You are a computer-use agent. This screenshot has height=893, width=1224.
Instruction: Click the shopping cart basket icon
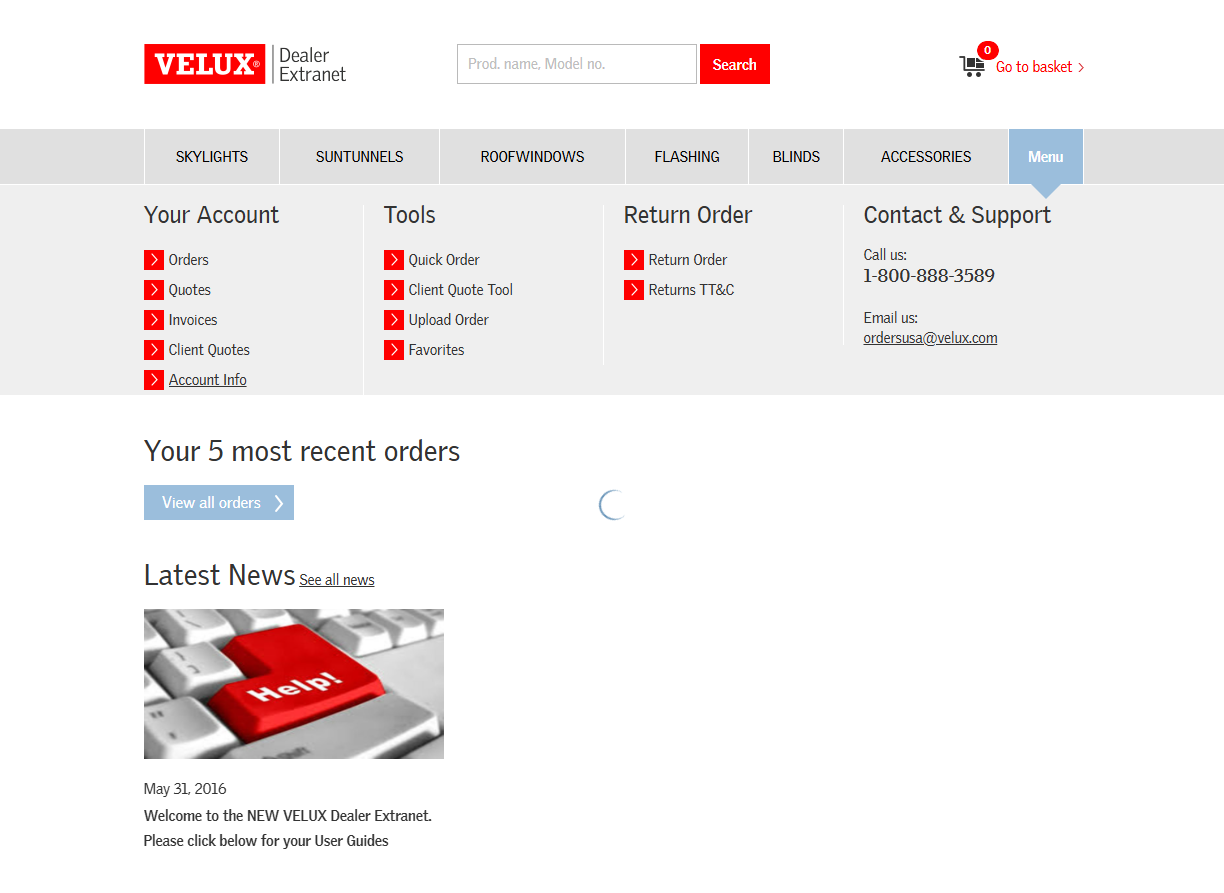(972, 66)
